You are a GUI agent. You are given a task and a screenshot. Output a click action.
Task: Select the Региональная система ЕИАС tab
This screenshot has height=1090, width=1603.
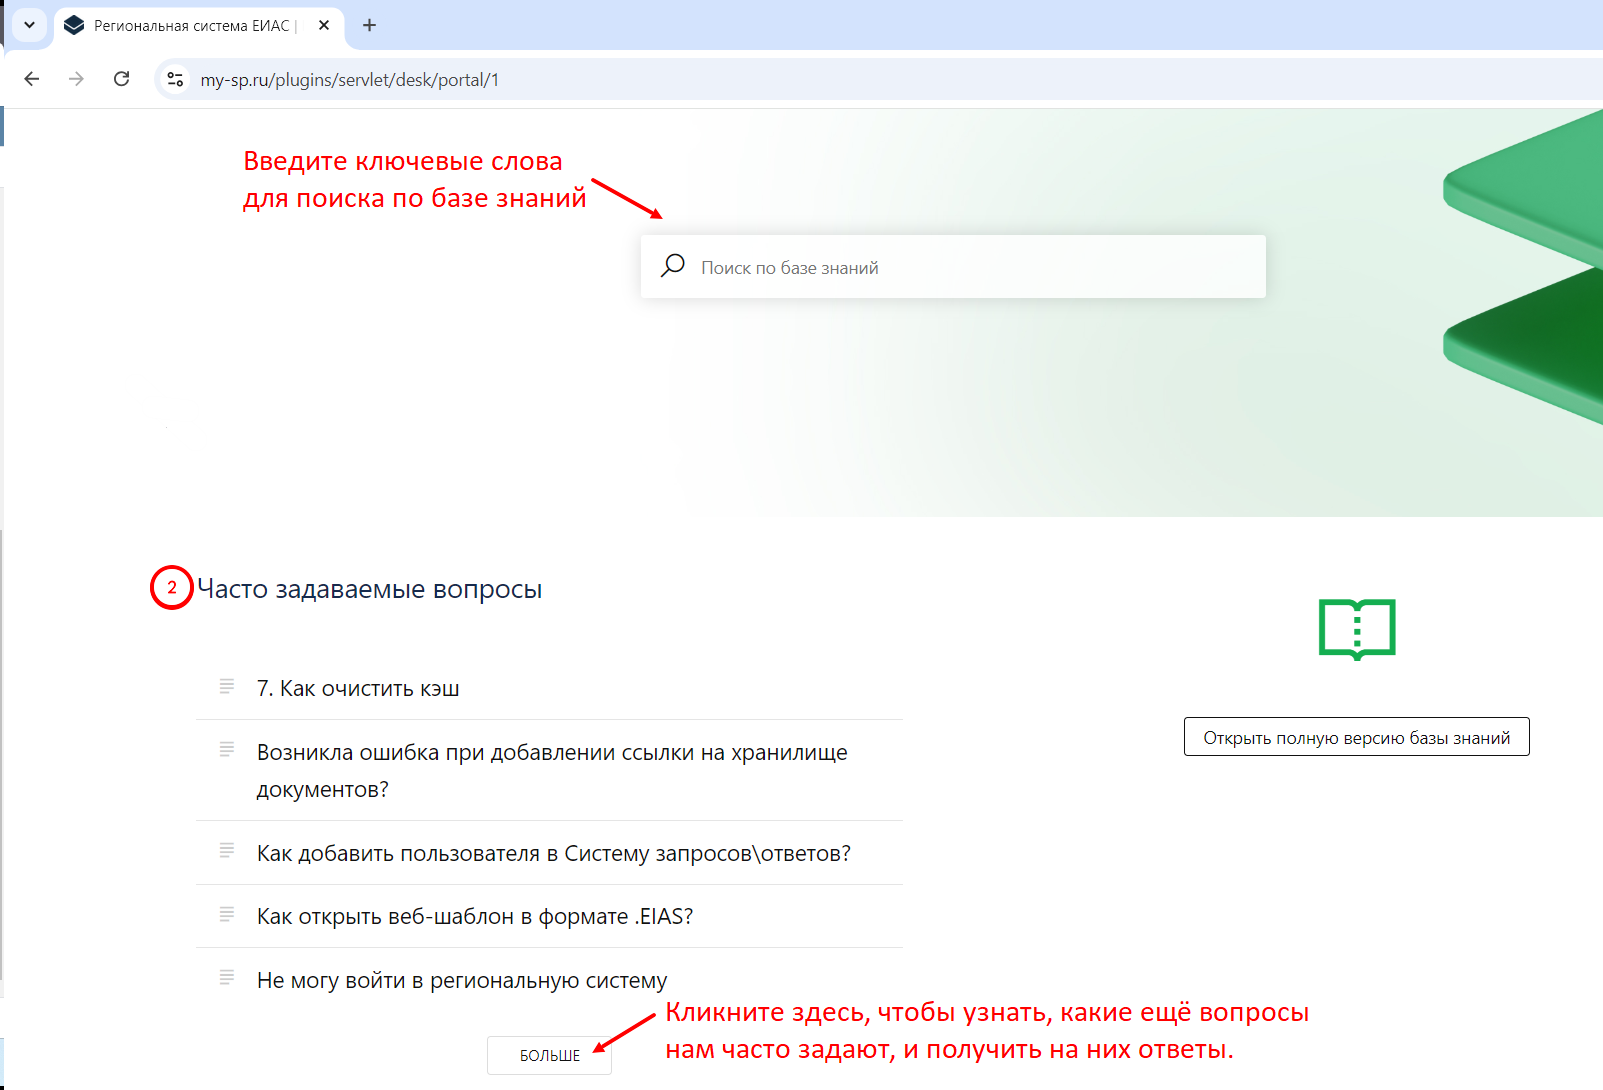click(198, 25)
